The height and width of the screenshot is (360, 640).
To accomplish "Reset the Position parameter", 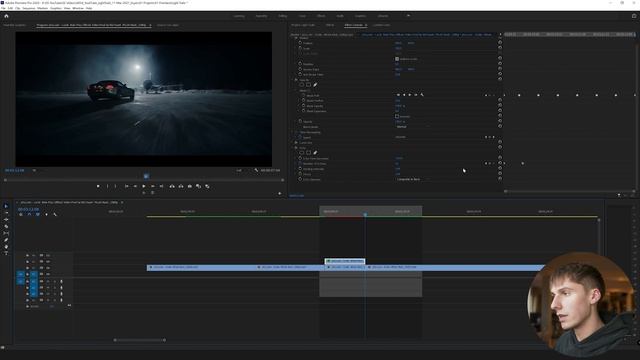I will (500, 43).
